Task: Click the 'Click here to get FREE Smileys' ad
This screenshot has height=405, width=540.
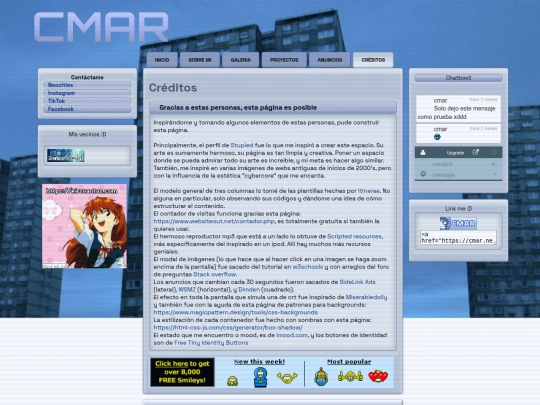Action: click(x=182, y=372)
